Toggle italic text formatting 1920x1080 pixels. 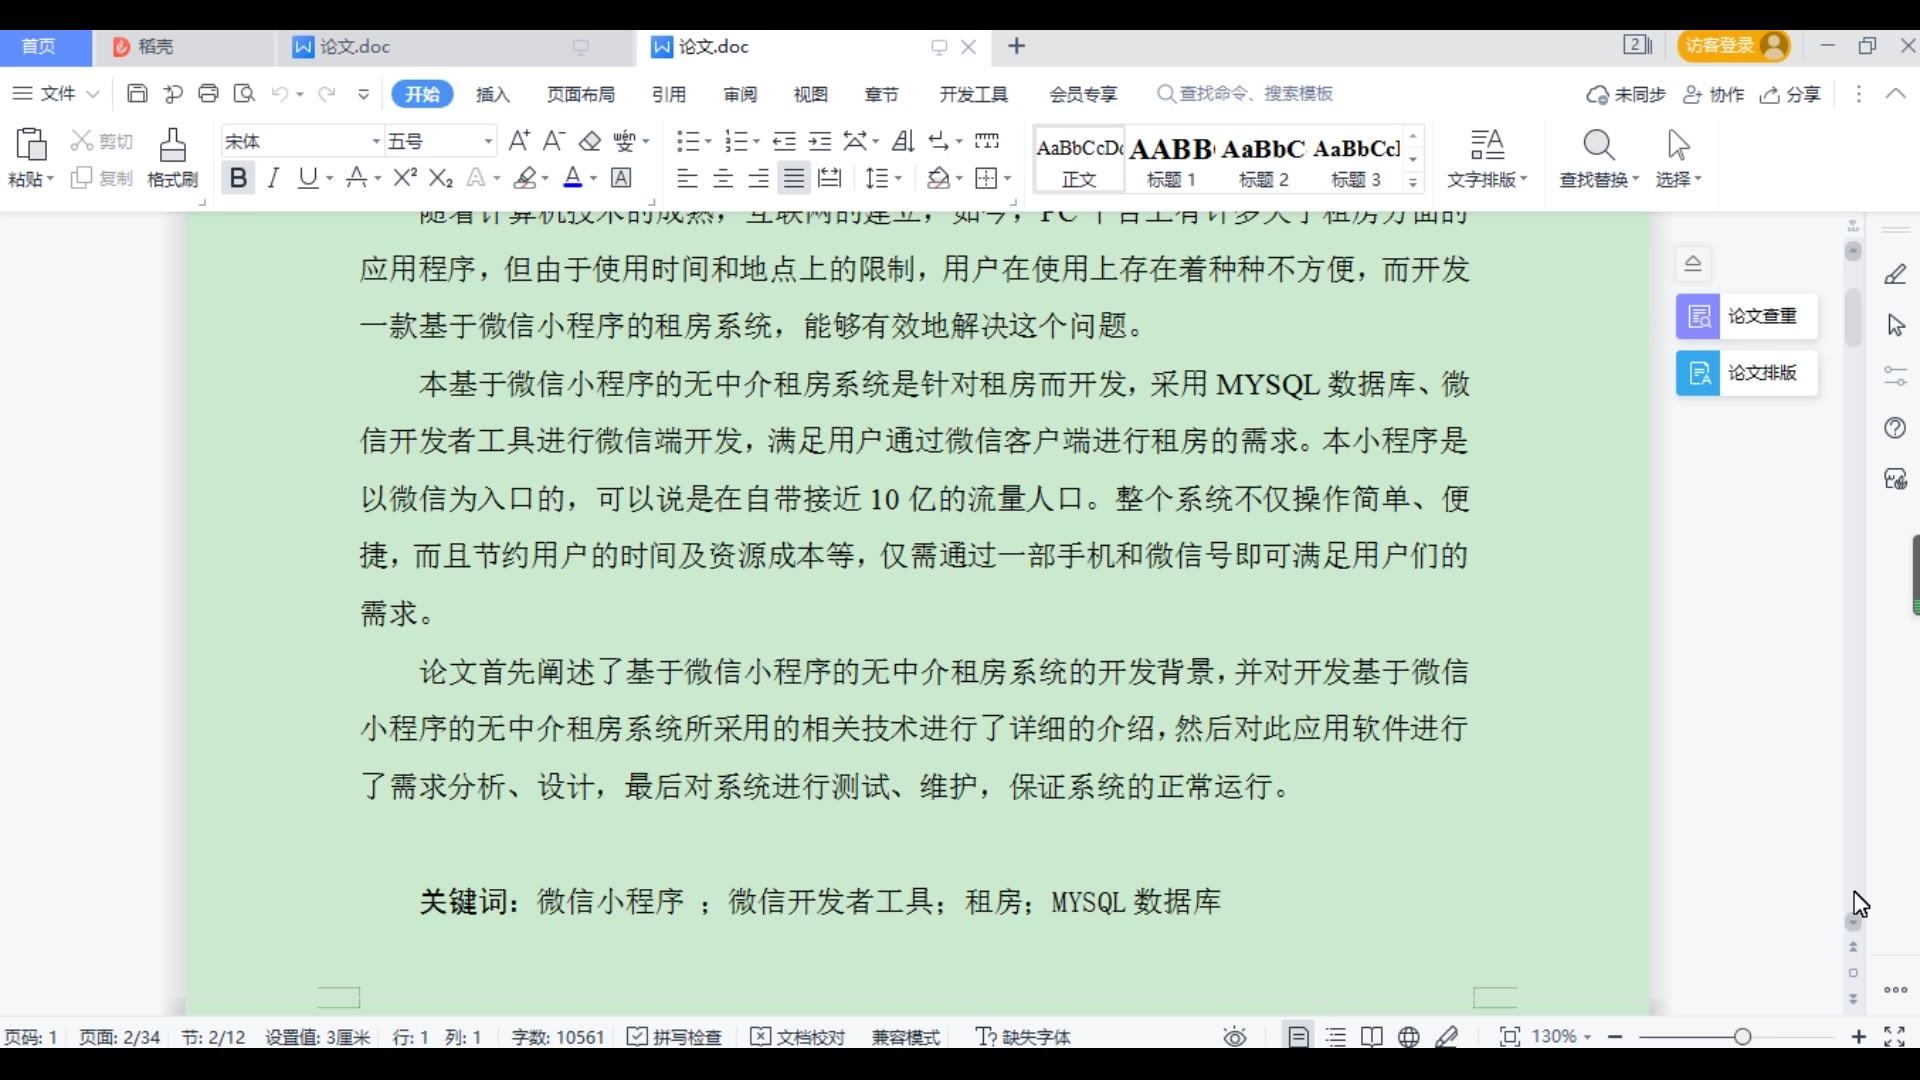coord(273,178)
